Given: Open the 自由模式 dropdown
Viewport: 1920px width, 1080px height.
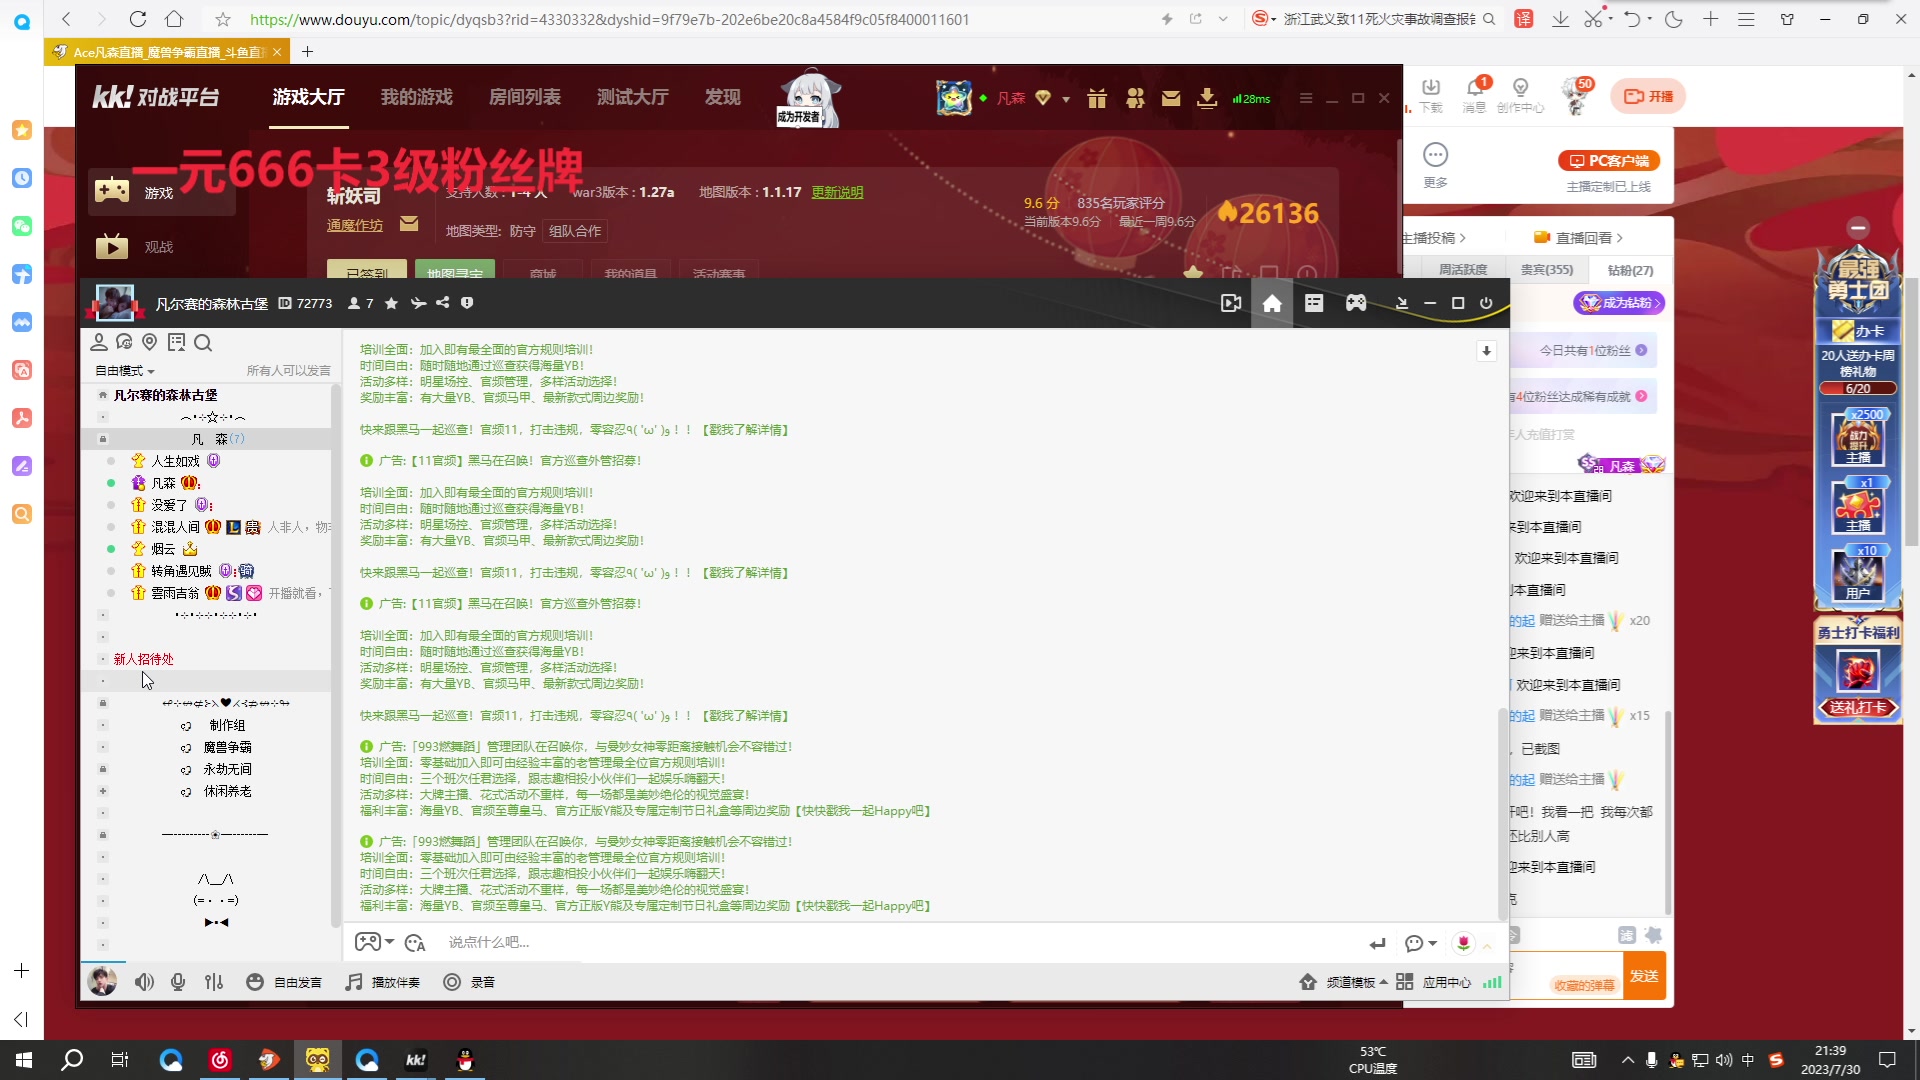Looking at the screenshot, I should 125,371.
